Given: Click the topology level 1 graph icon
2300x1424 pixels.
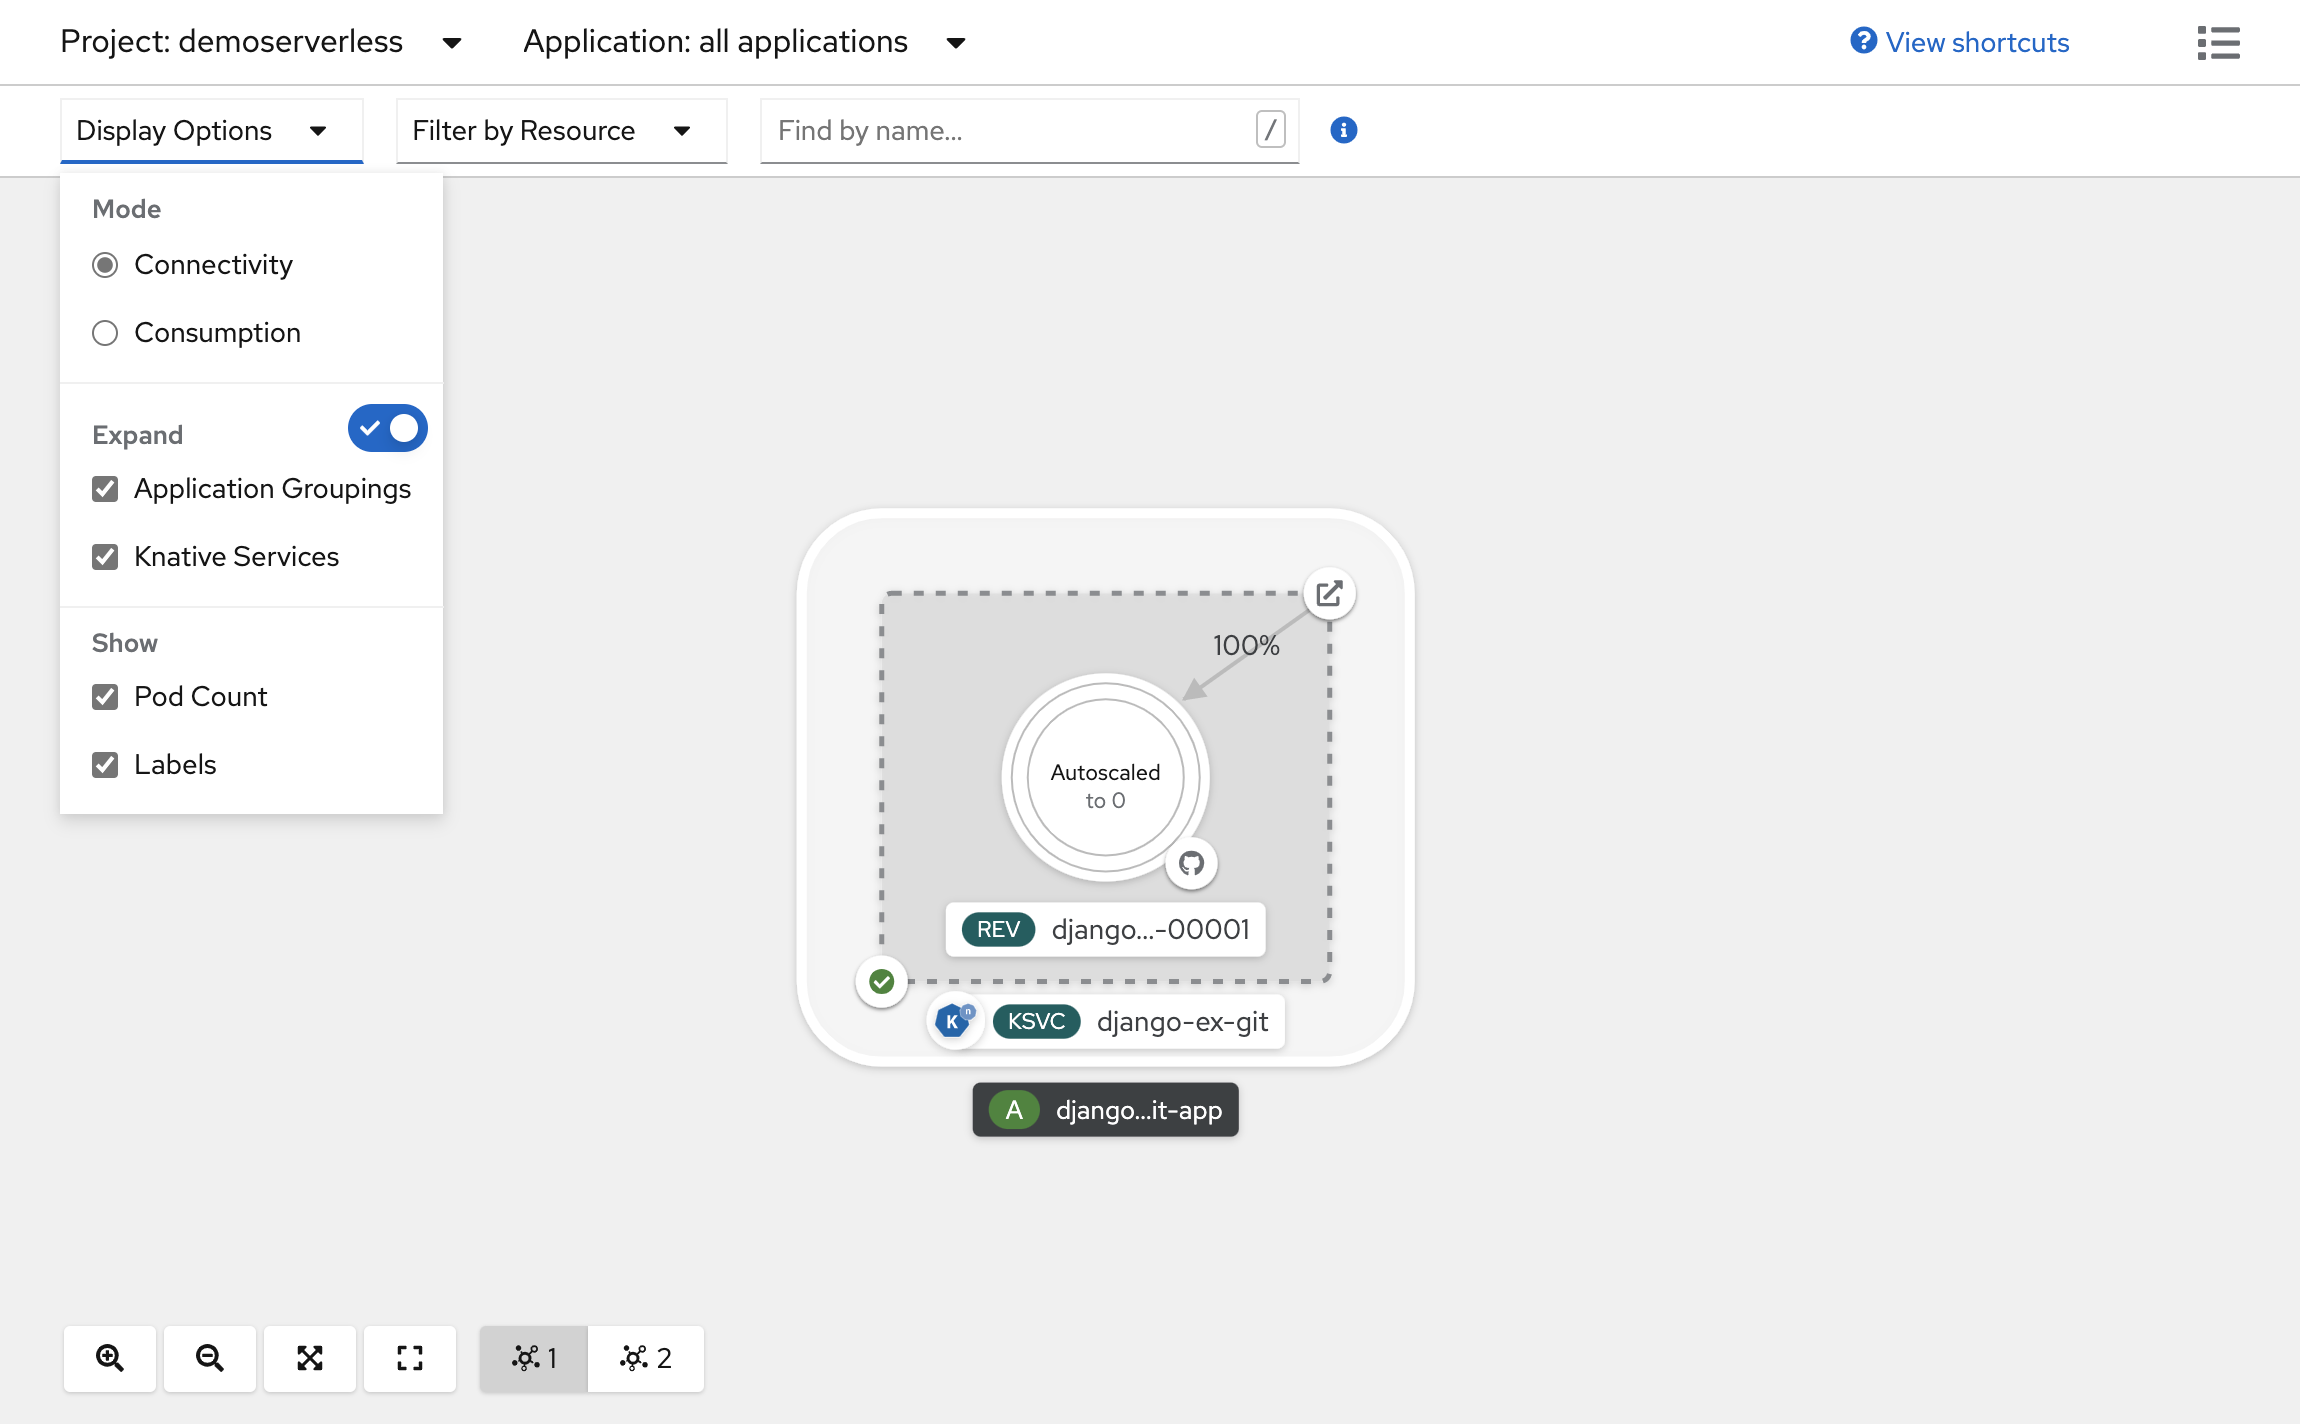Looking at the screenshot, I should (534, 1358).
